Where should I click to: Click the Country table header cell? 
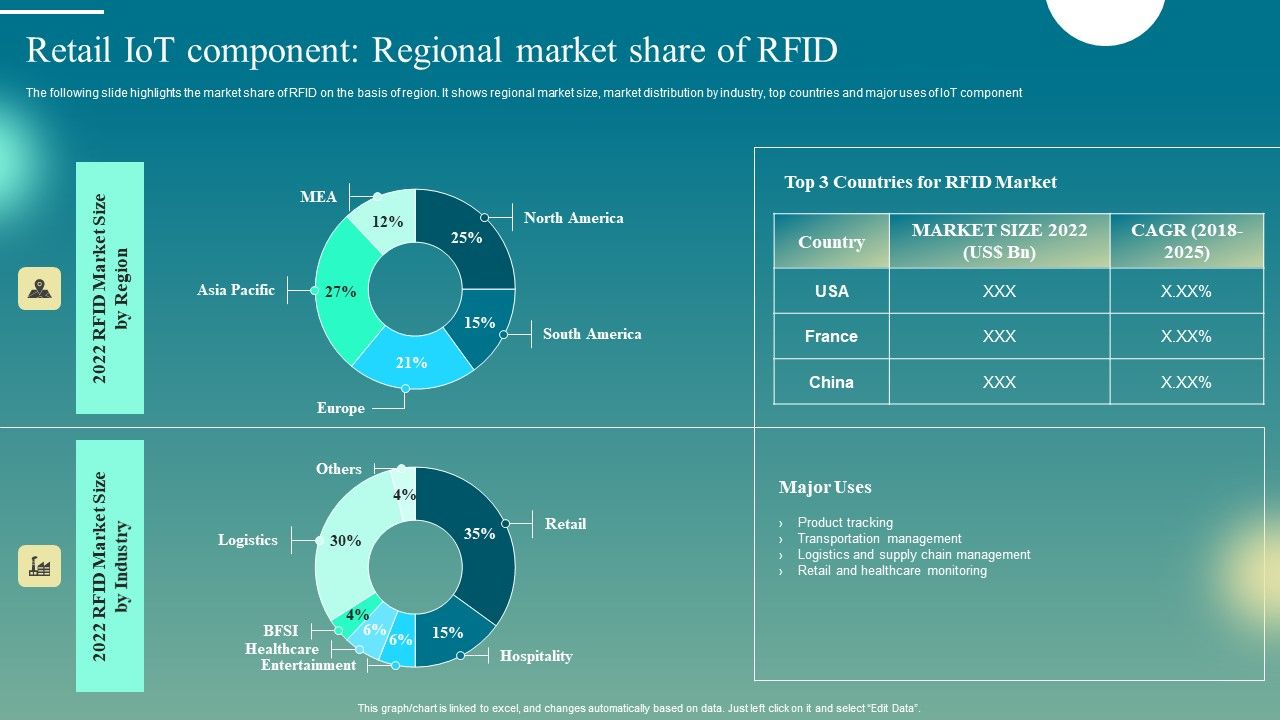(x=831, y=241)
